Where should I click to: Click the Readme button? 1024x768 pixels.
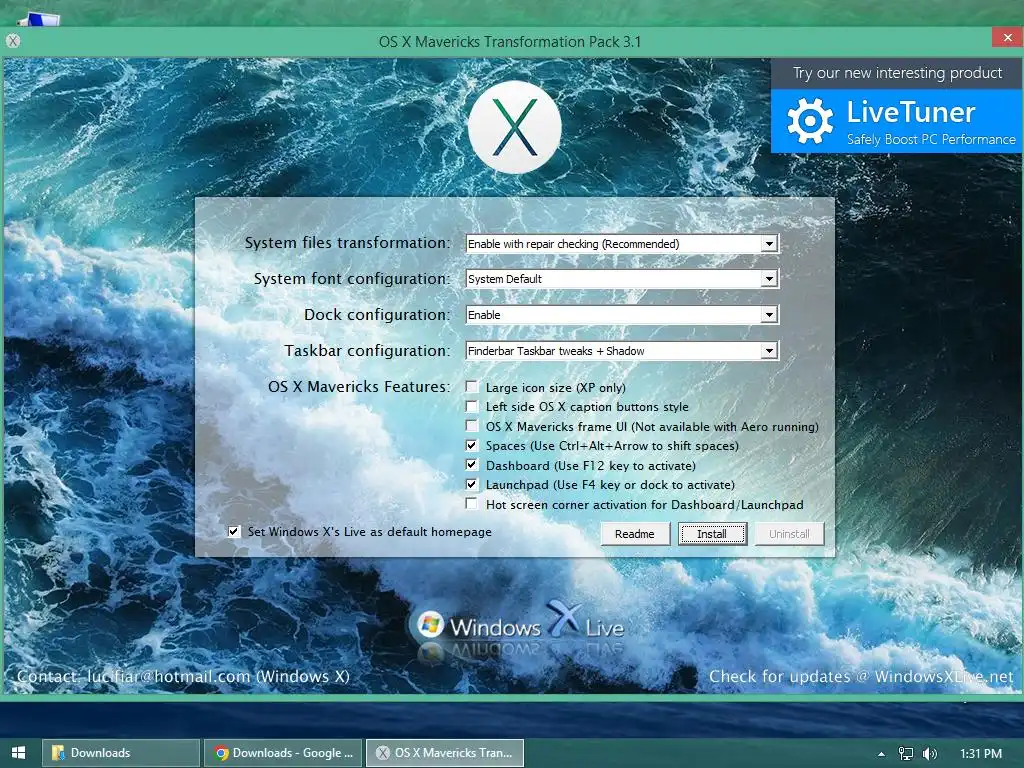(x=635, y=534)
